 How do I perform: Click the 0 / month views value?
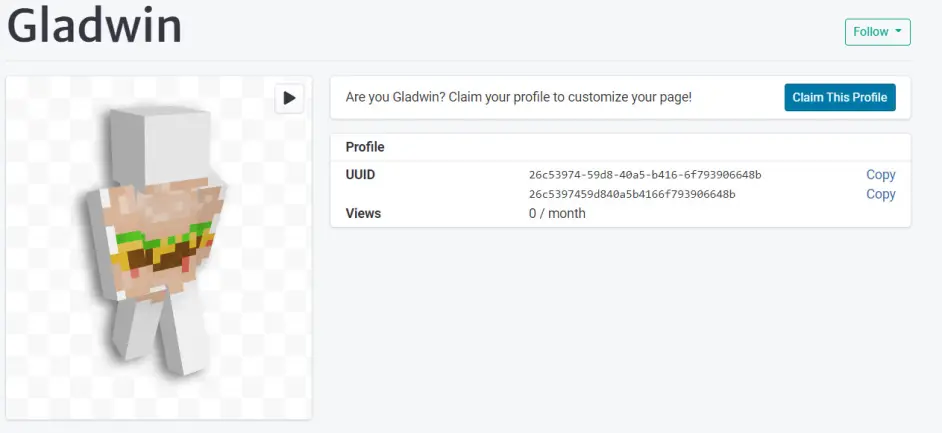pos(557,213)
